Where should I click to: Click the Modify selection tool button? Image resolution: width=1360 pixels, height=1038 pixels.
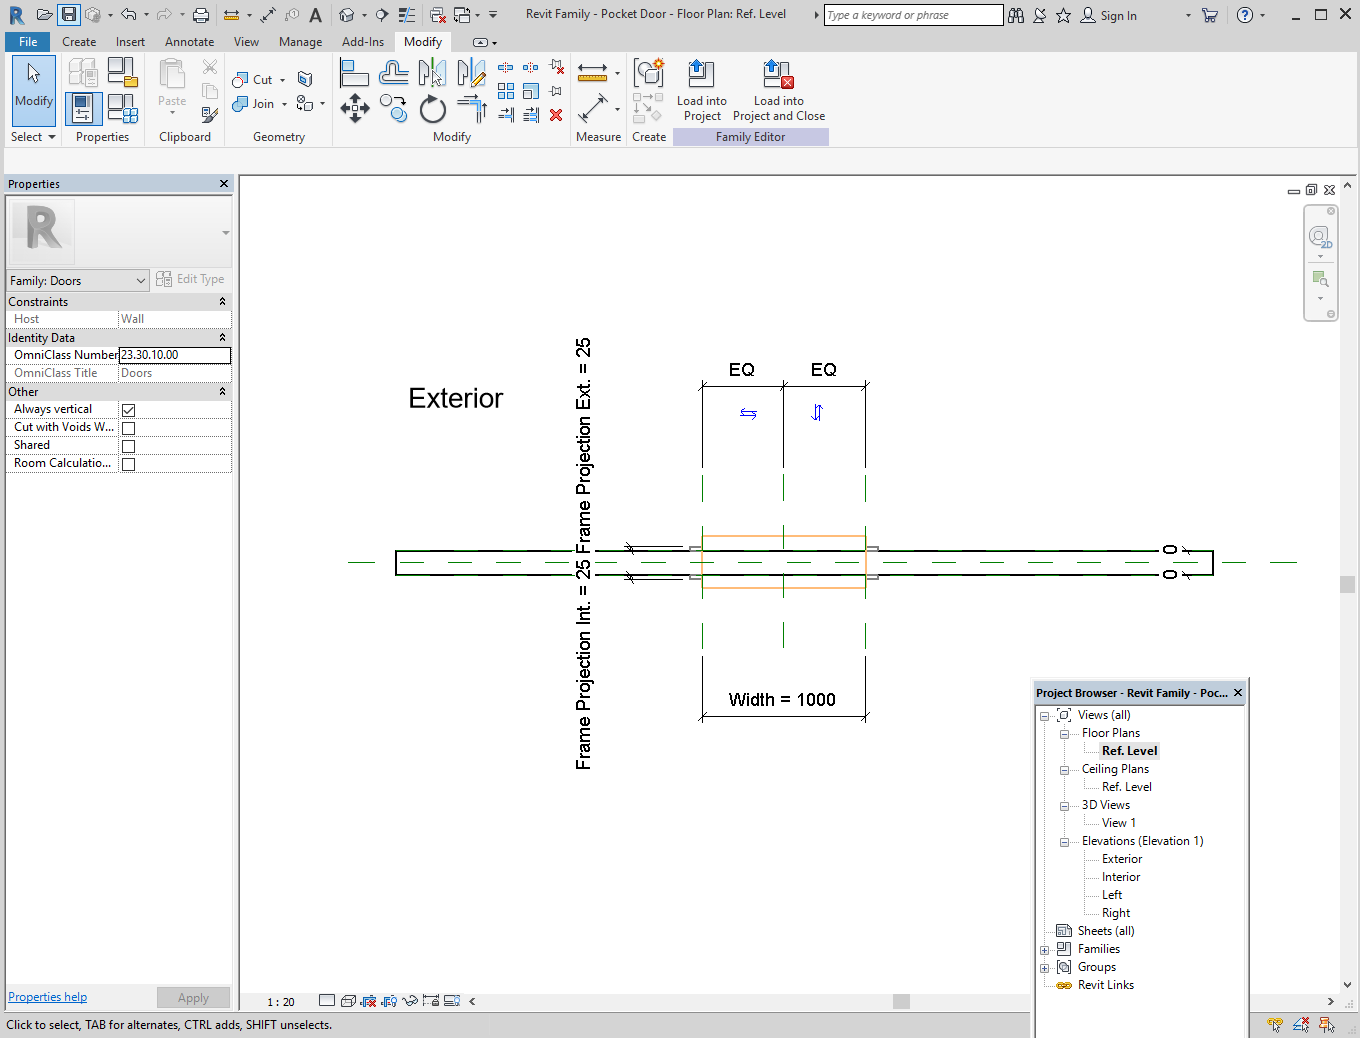33,90
